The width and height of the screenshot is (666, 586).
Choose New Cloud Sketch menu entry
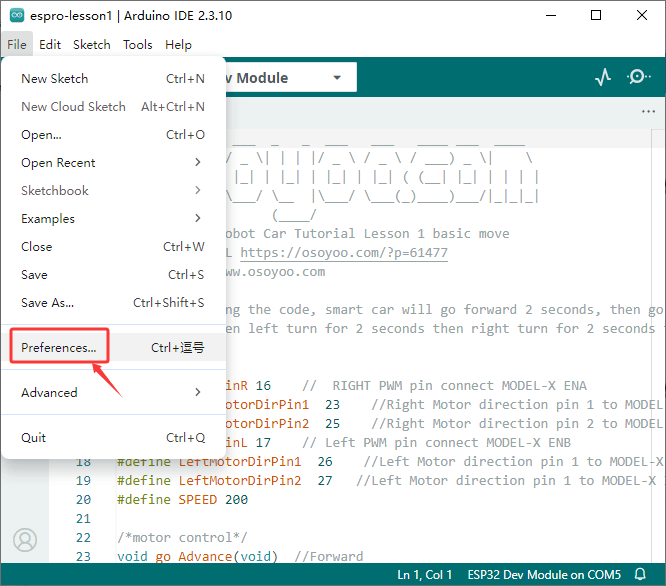(x=113, y=107)
